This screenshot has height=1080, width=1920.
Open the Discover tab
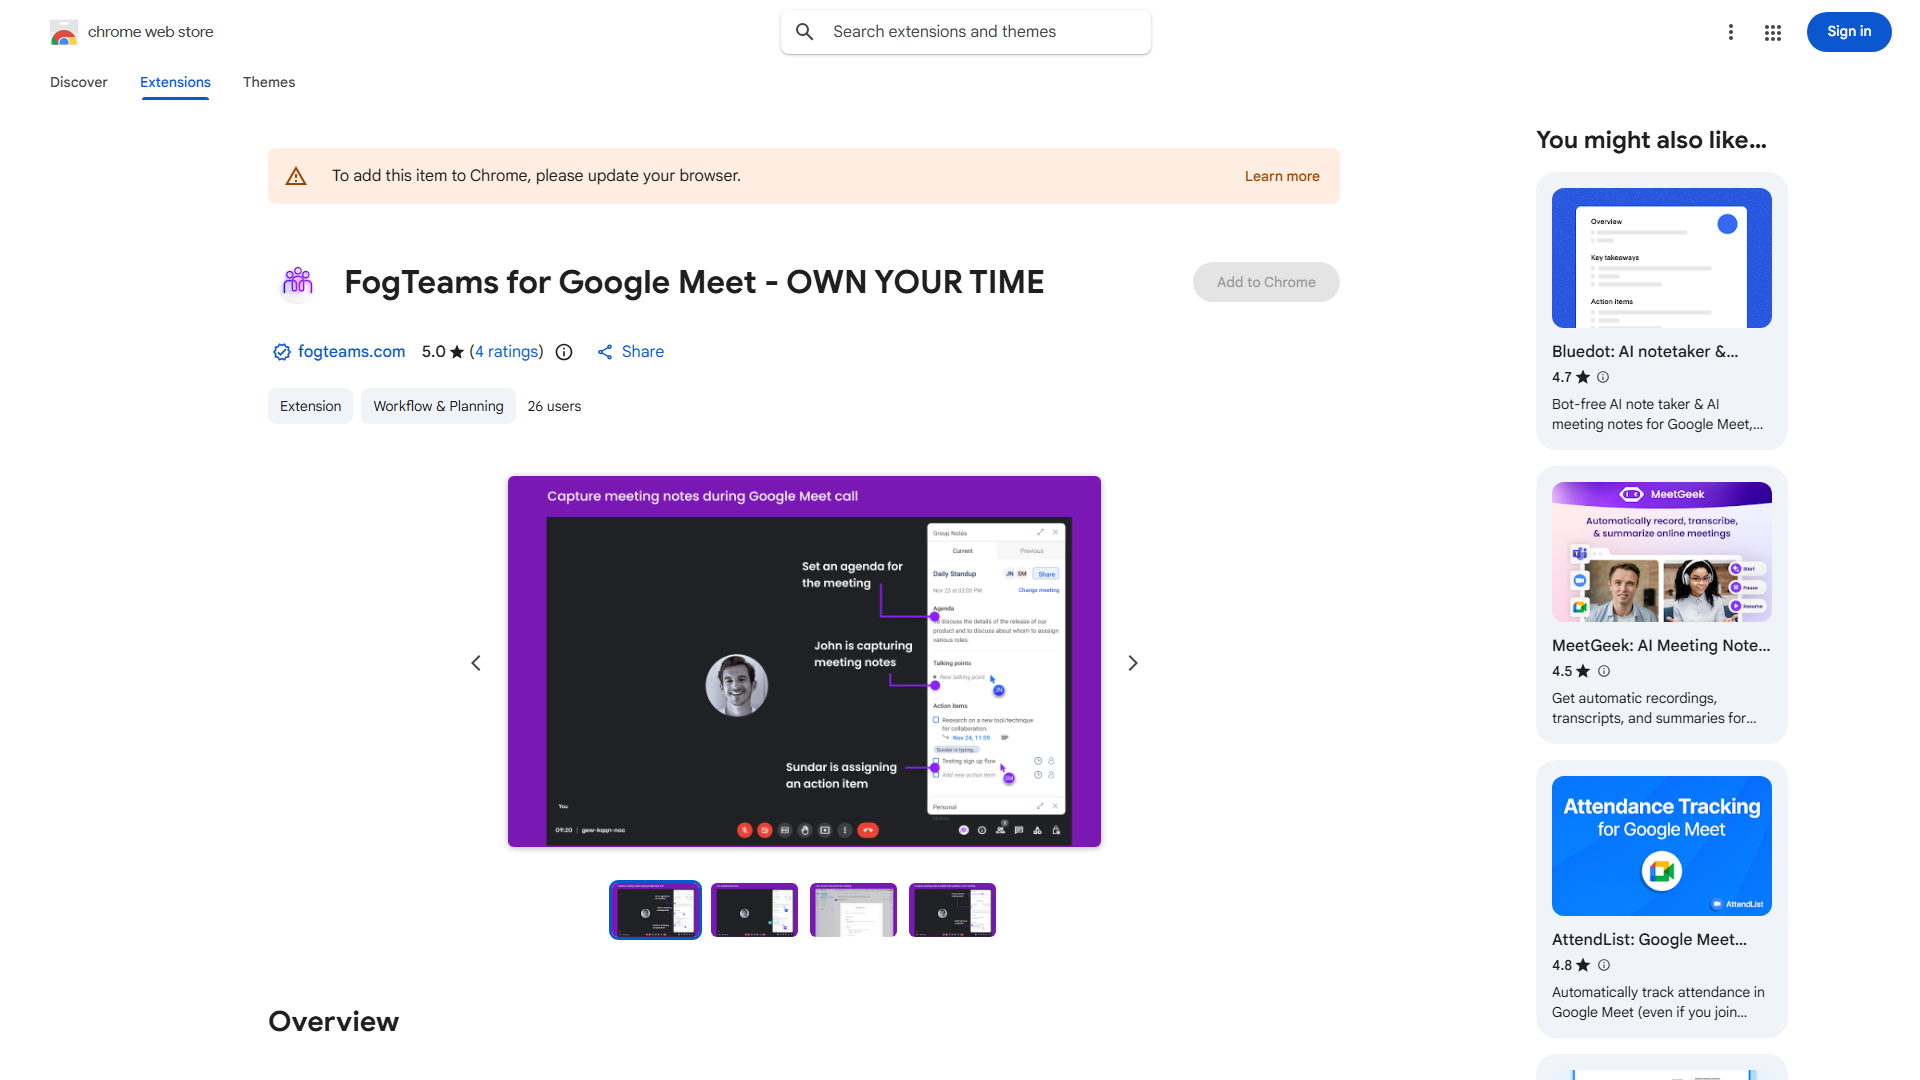[79, 82]
